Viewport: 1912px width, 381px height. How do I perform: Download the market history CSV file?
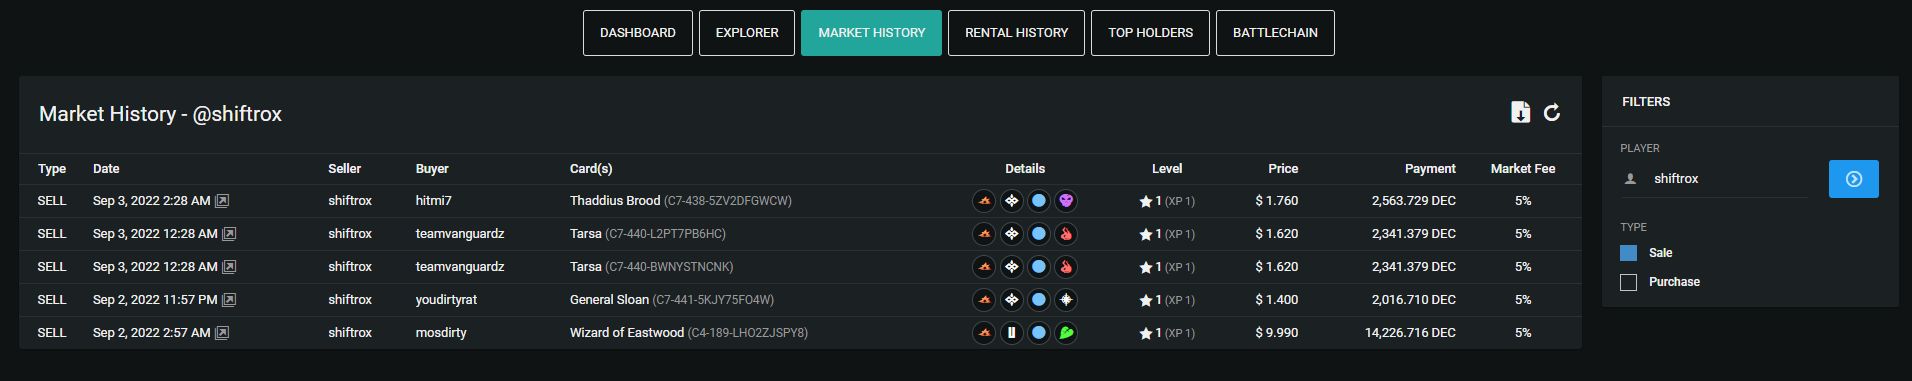1520,112
